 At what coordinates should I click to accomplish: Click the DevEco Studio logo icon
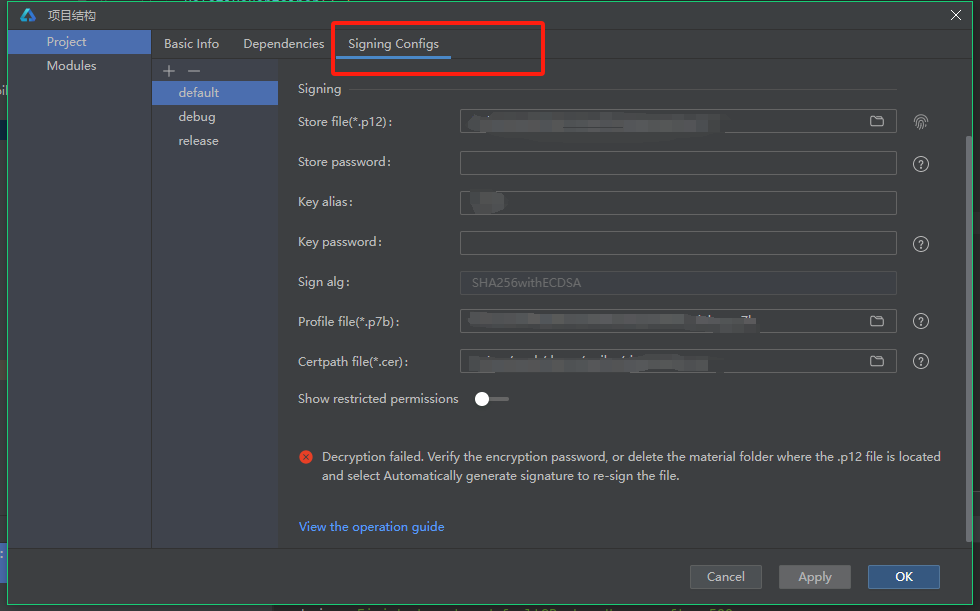tap(28, 15)
